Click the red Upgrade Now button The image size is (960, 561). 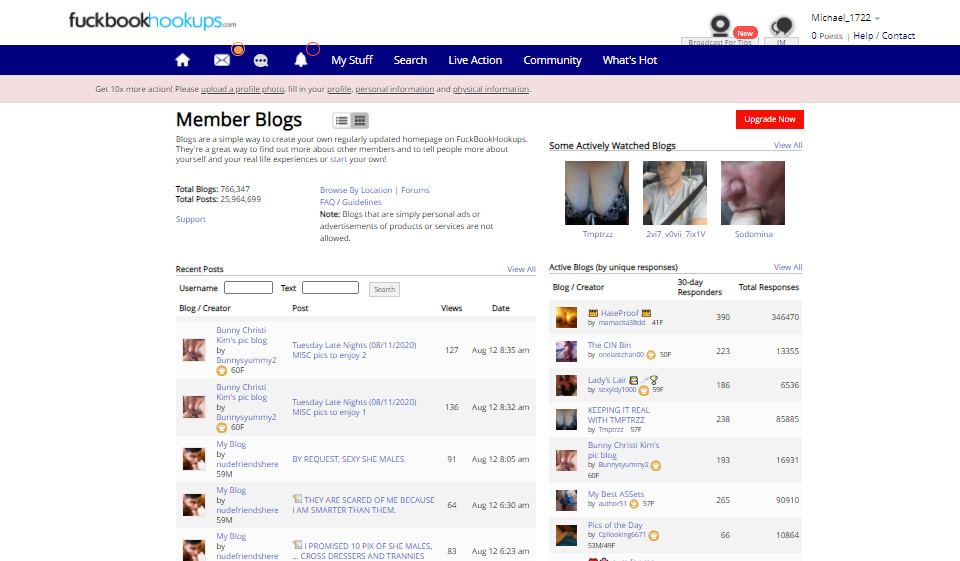pyautogui.click(x=769, y=119)
